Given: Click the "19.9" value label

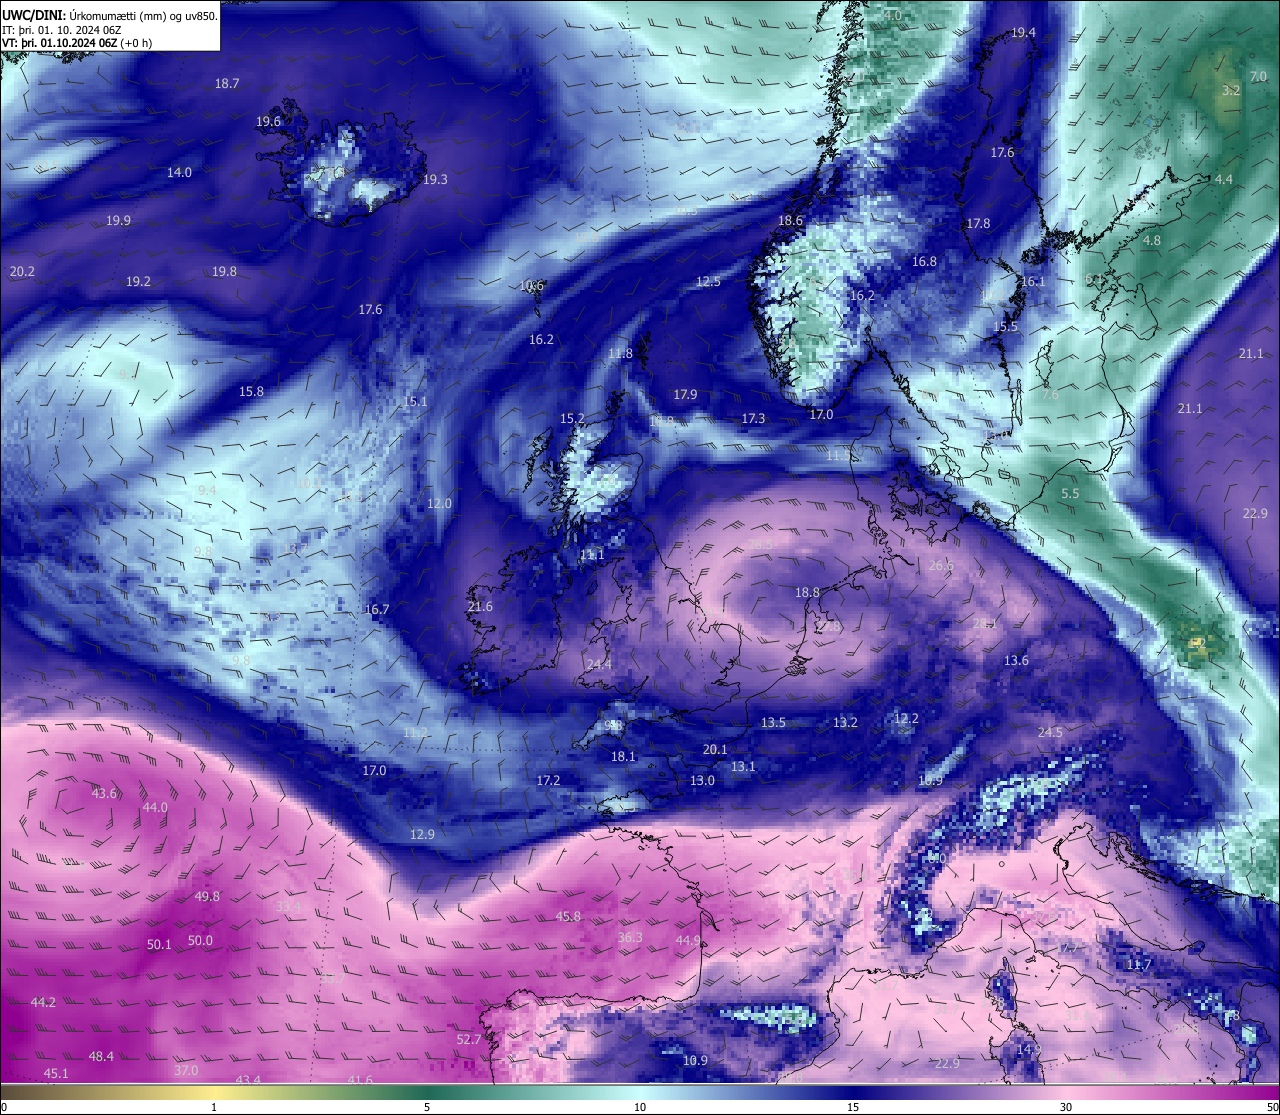Looking at the screenshot, I should (118, 221).
